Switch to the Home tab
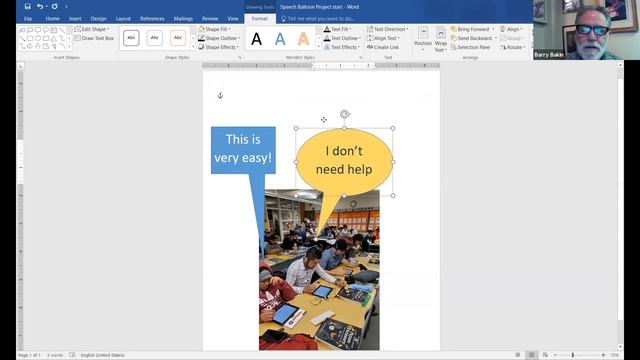640x360 pixels. [52, 19]
